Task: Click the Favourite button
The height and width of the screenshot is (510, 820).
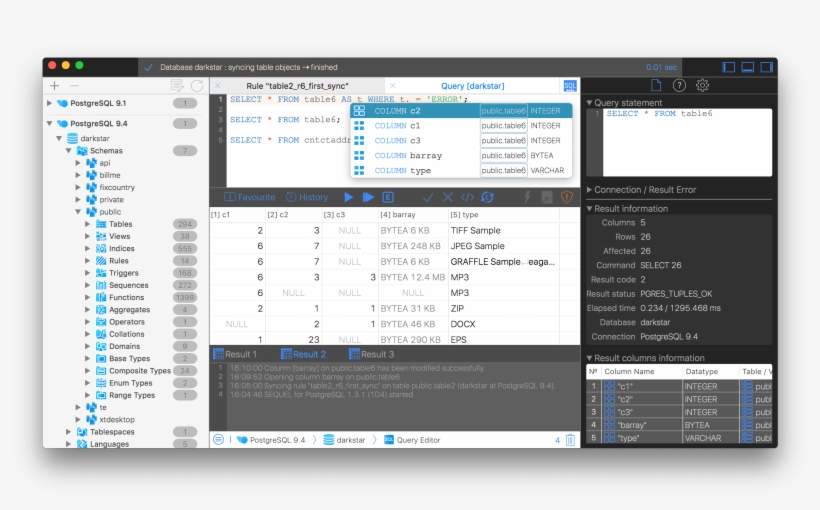Action: click(x=250, y=198)
